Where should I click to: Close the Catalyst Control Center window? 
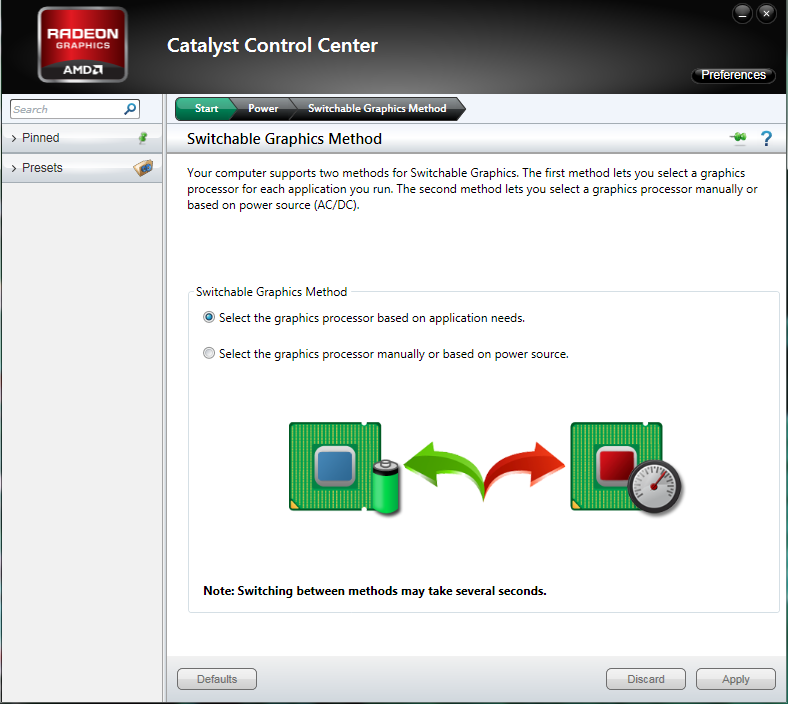(766, 14)
